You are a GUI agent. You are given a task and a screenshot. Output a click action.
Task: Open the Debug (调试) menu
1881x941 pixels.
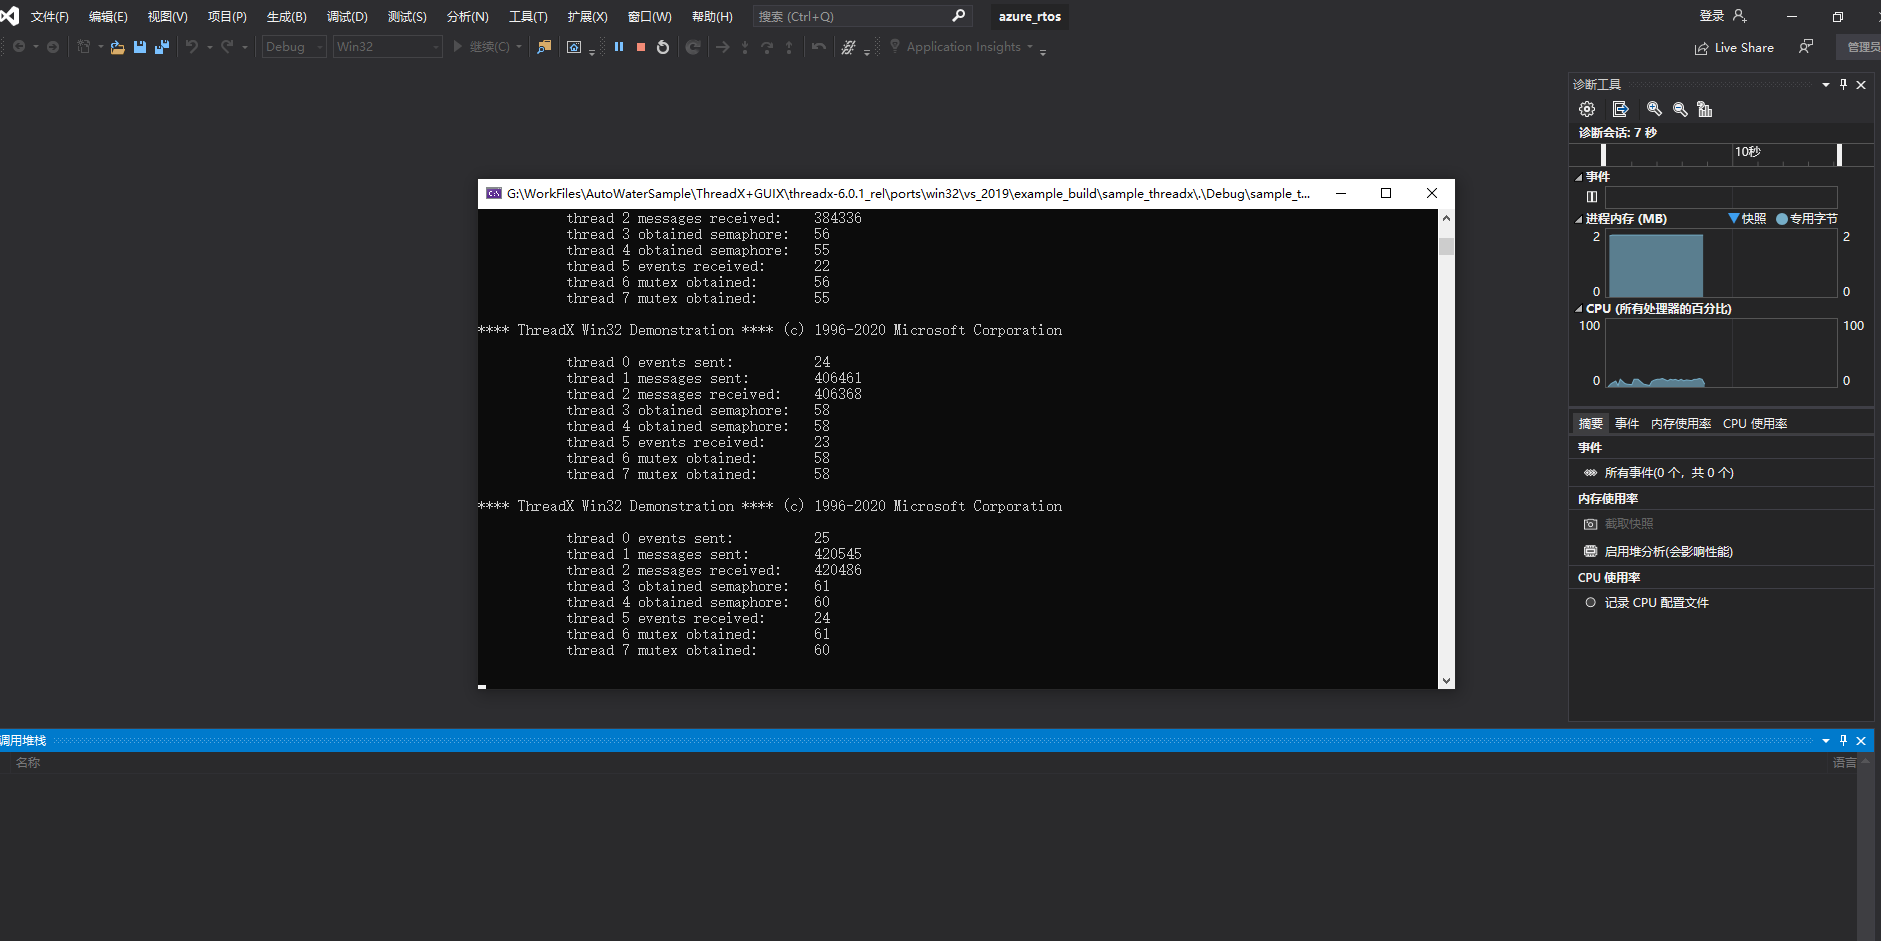(347, 17)
